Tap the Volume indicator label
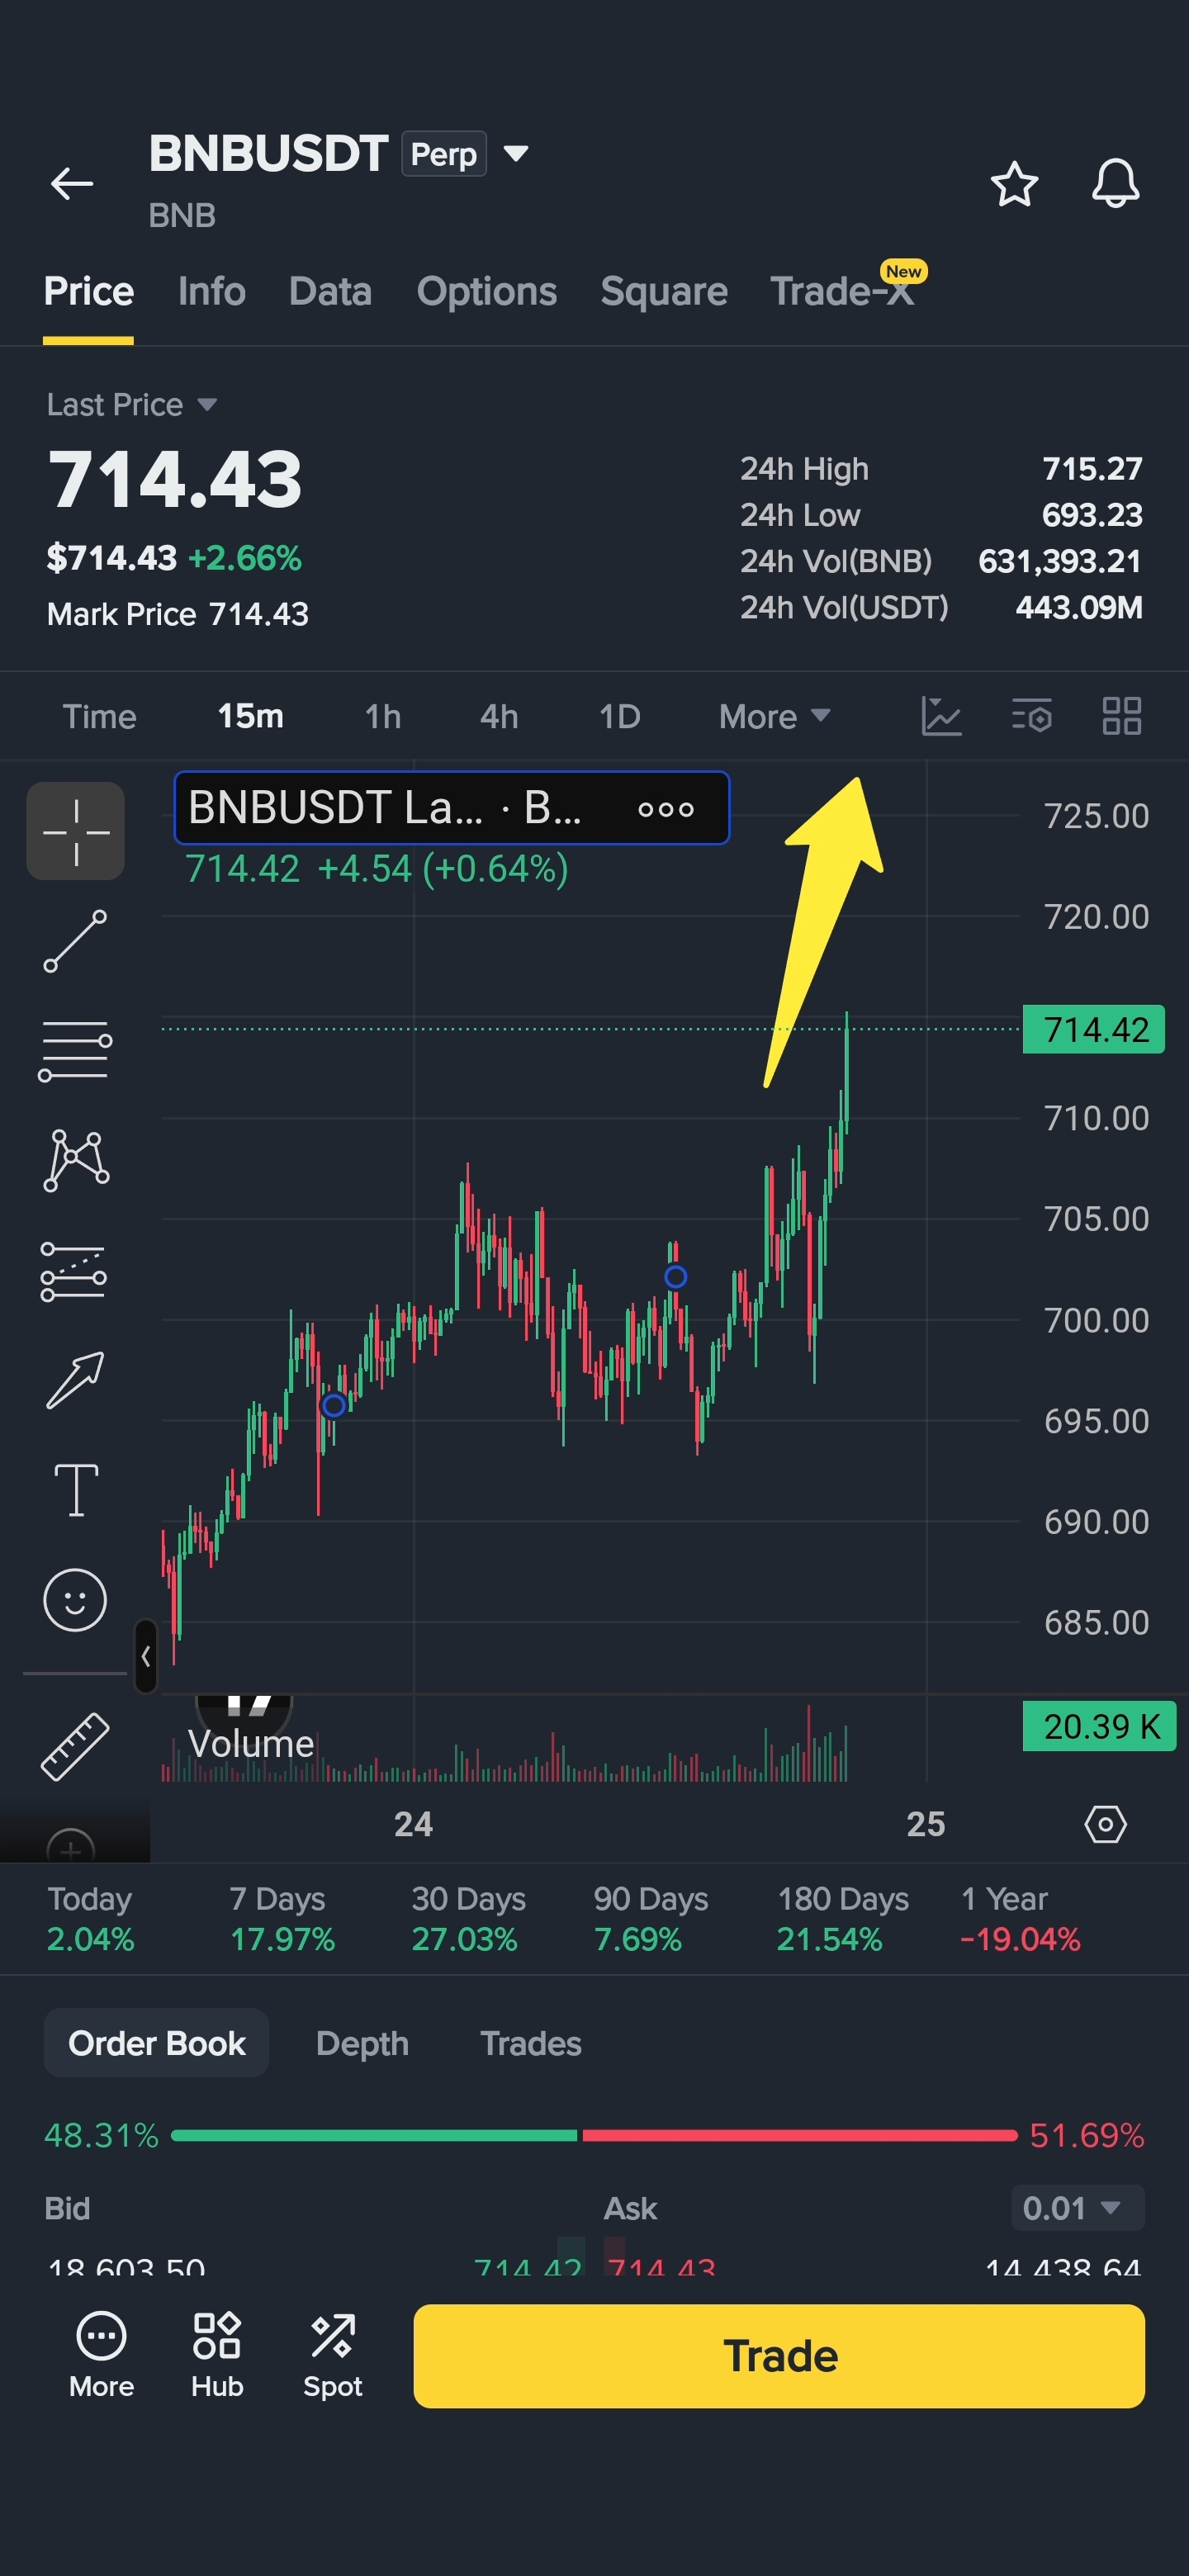Viewport: 1189px width, 2576px height. point(251,1744)
